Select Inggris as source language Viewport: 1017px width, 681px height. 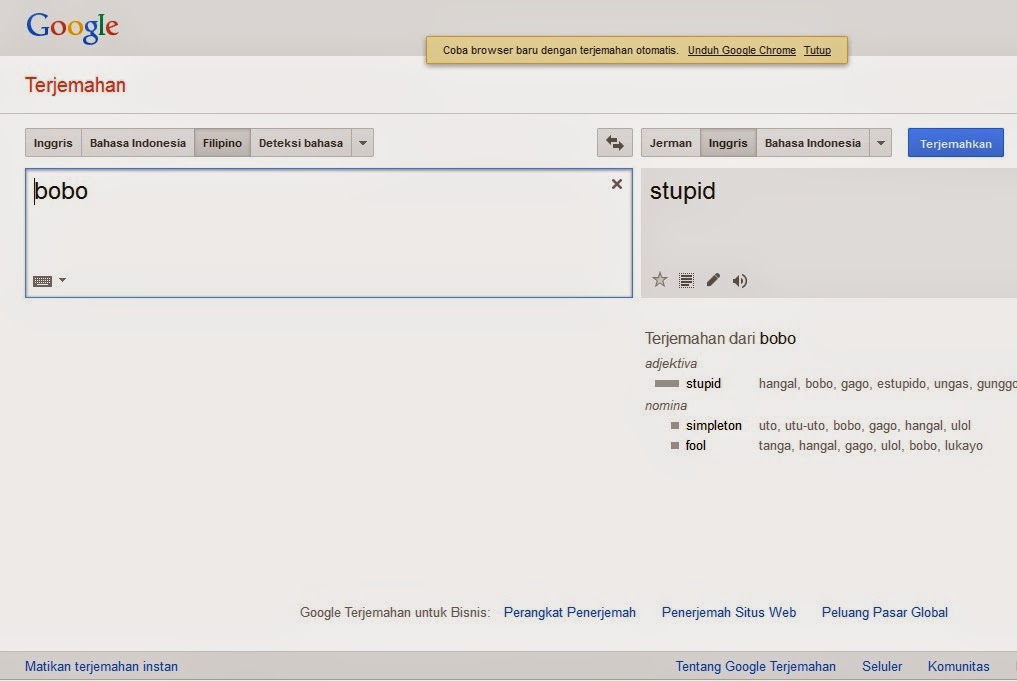53,143
